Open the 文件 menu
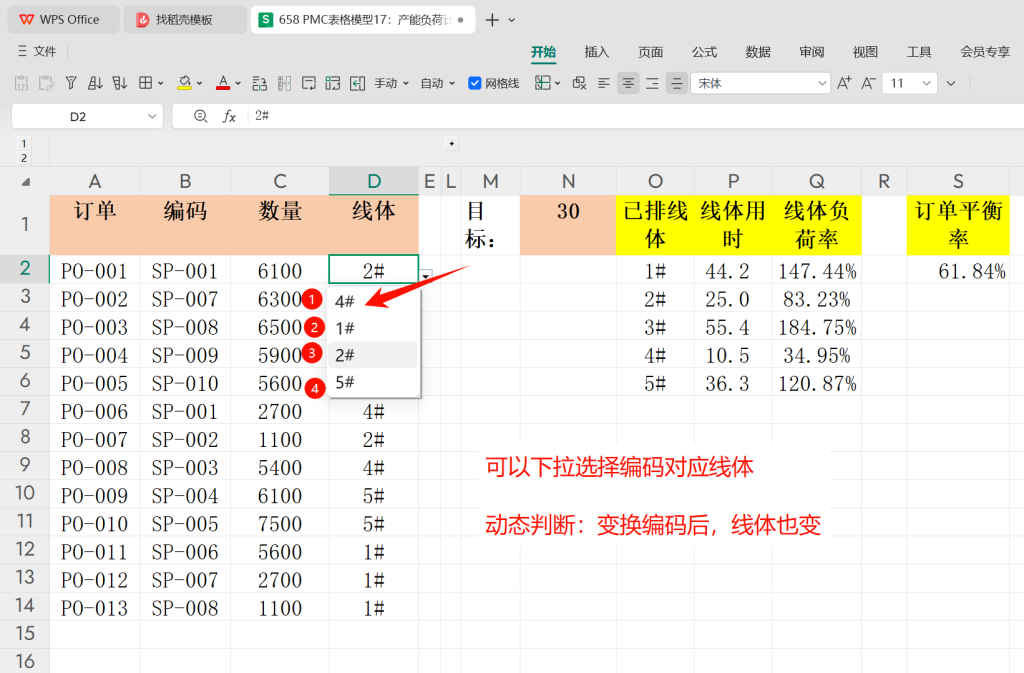The height and width of the screenshot is (673, 1024). pyautogui.click(x=37, y=51)
